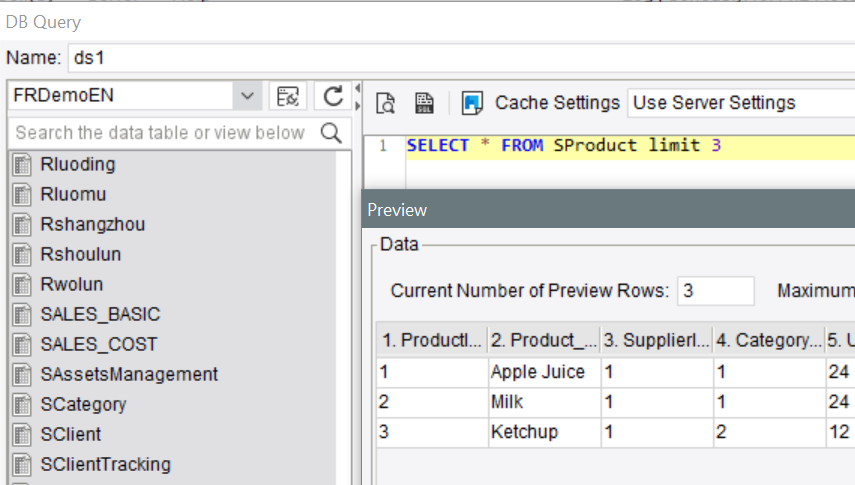Click inside the SQL query editor line
Viewport: 855px width, 485px height.
(630, 146)
